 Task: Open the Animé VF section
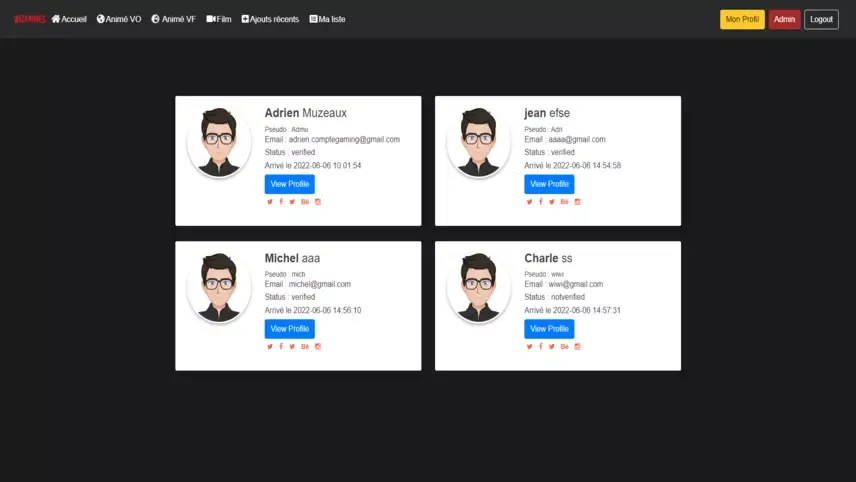pyautogui.click(x=174, y=19)
